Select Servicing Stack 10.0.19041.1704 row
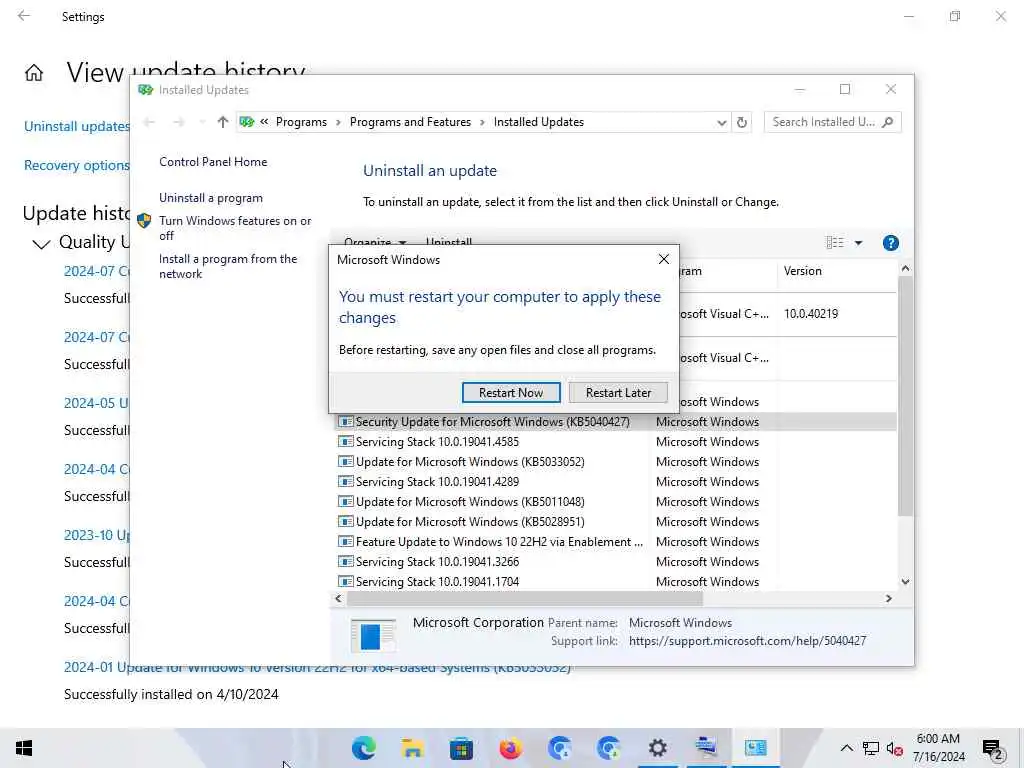Screen dimensions: 1024x768 (616, 582)
